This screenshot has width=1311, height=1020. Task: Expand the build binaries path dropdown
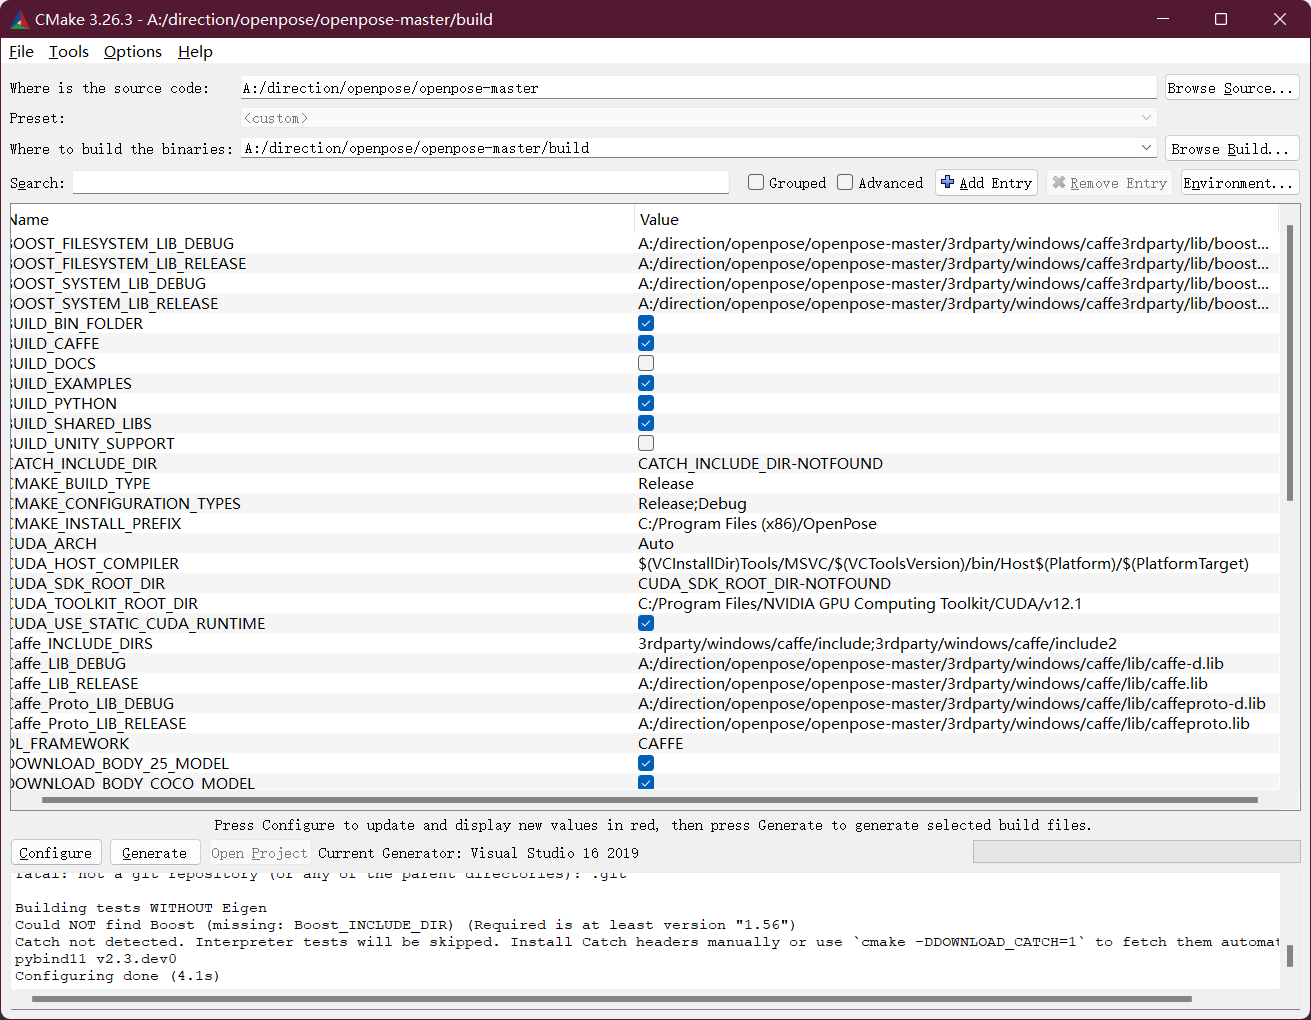1146,148
